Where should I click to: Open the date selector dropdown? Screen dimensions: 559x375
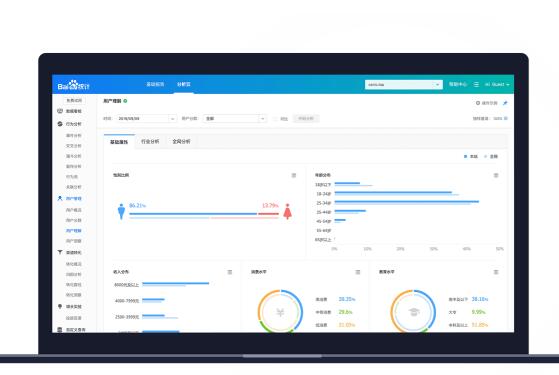pos(146,118)
